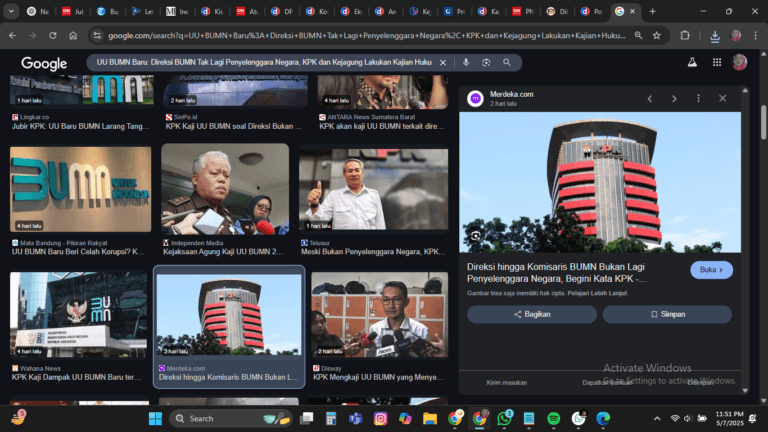Viewport: 768px width, 432px height.
Task: Open Google Lens image search icon
Action: coord(486,63)
